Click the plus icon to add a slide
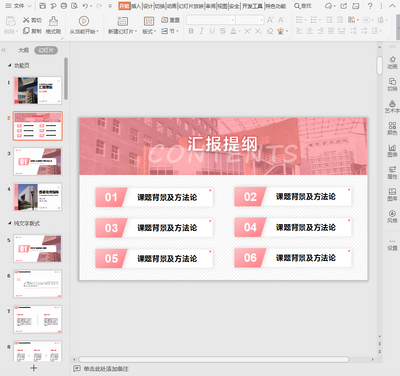 34,368
